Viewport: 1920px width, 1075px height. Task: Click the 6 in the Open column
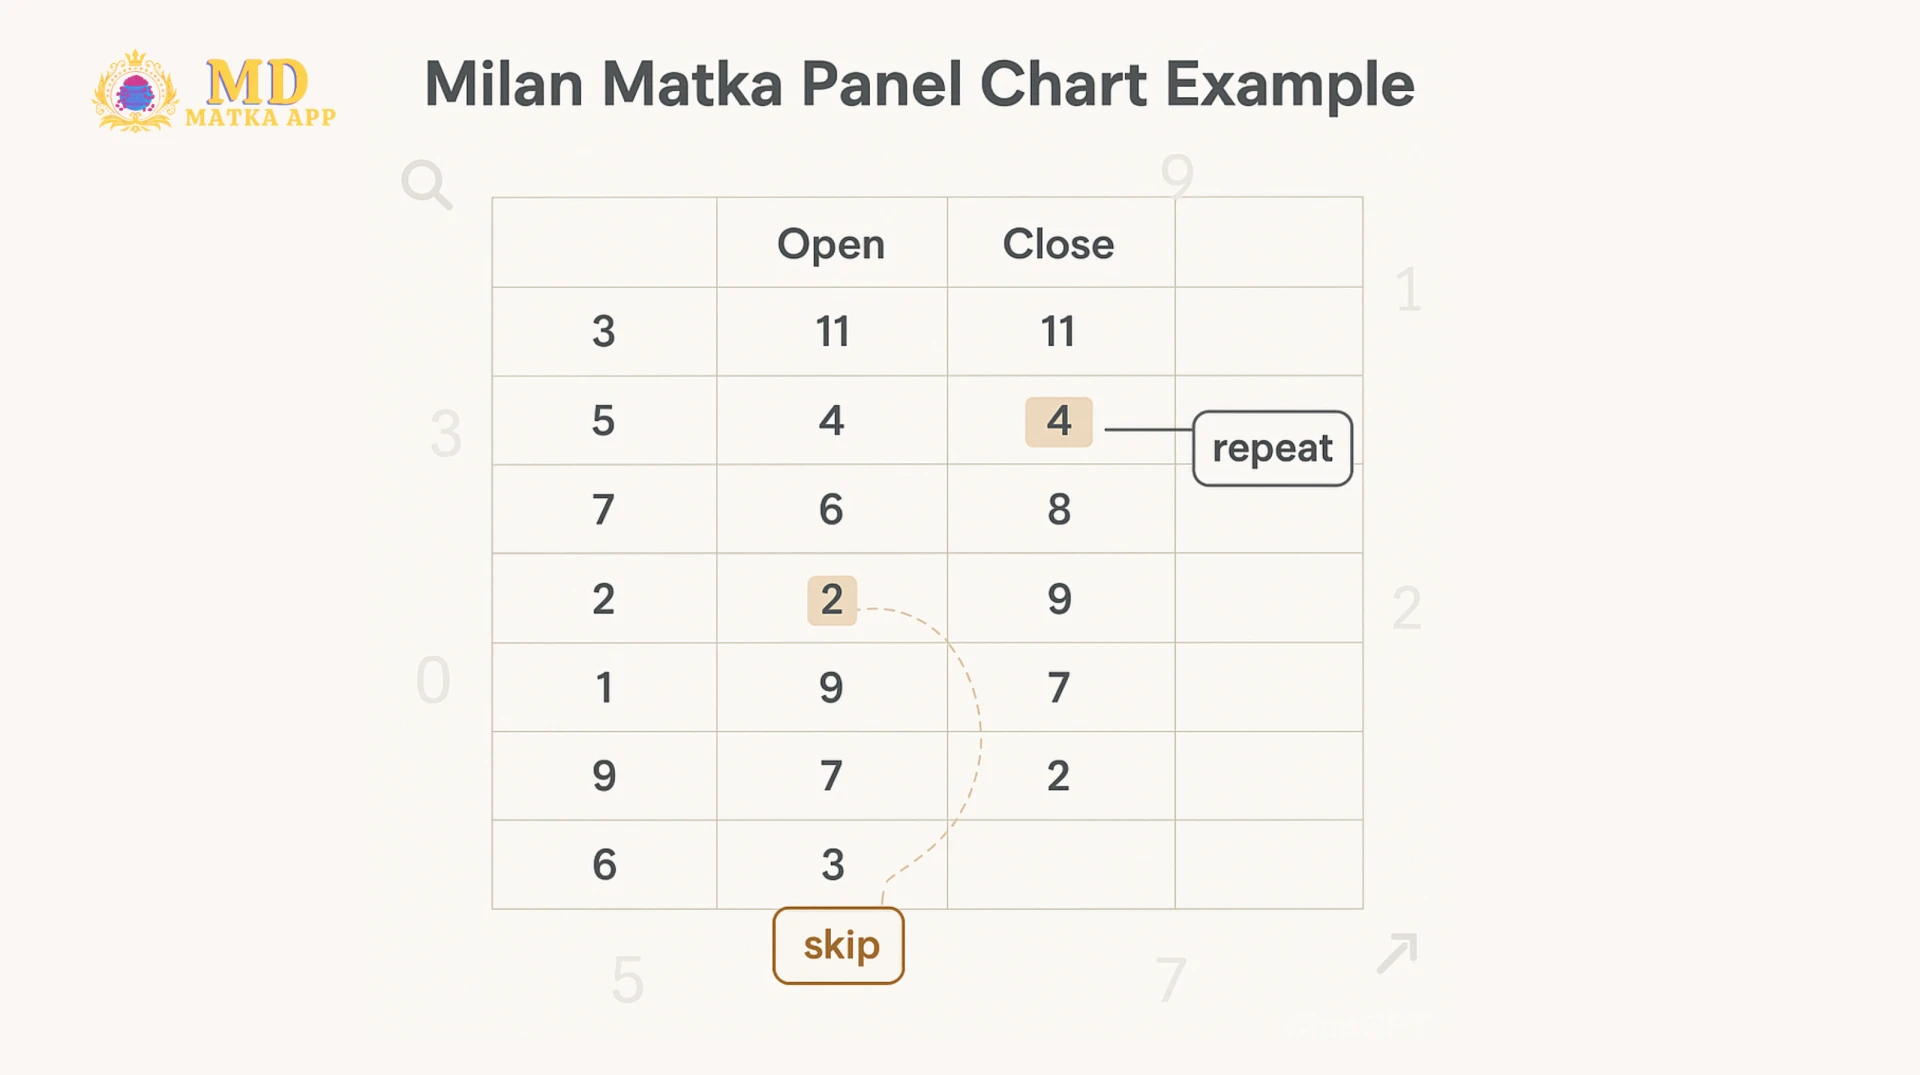831,510
